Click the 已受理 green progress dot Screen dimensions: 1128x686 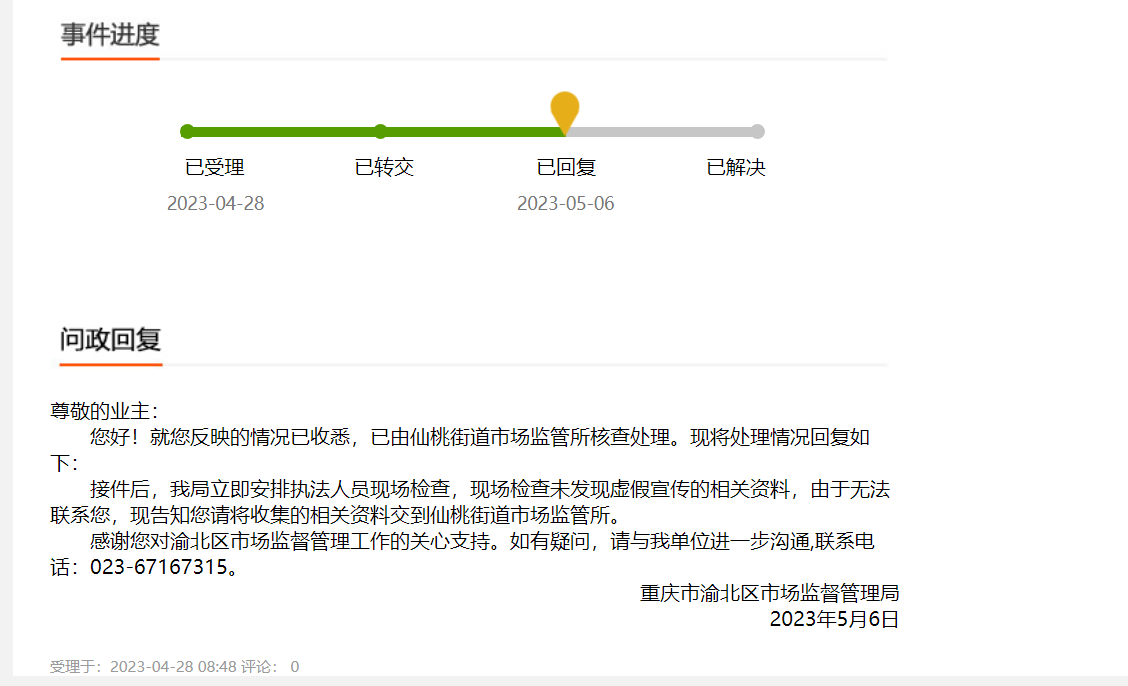187,132
